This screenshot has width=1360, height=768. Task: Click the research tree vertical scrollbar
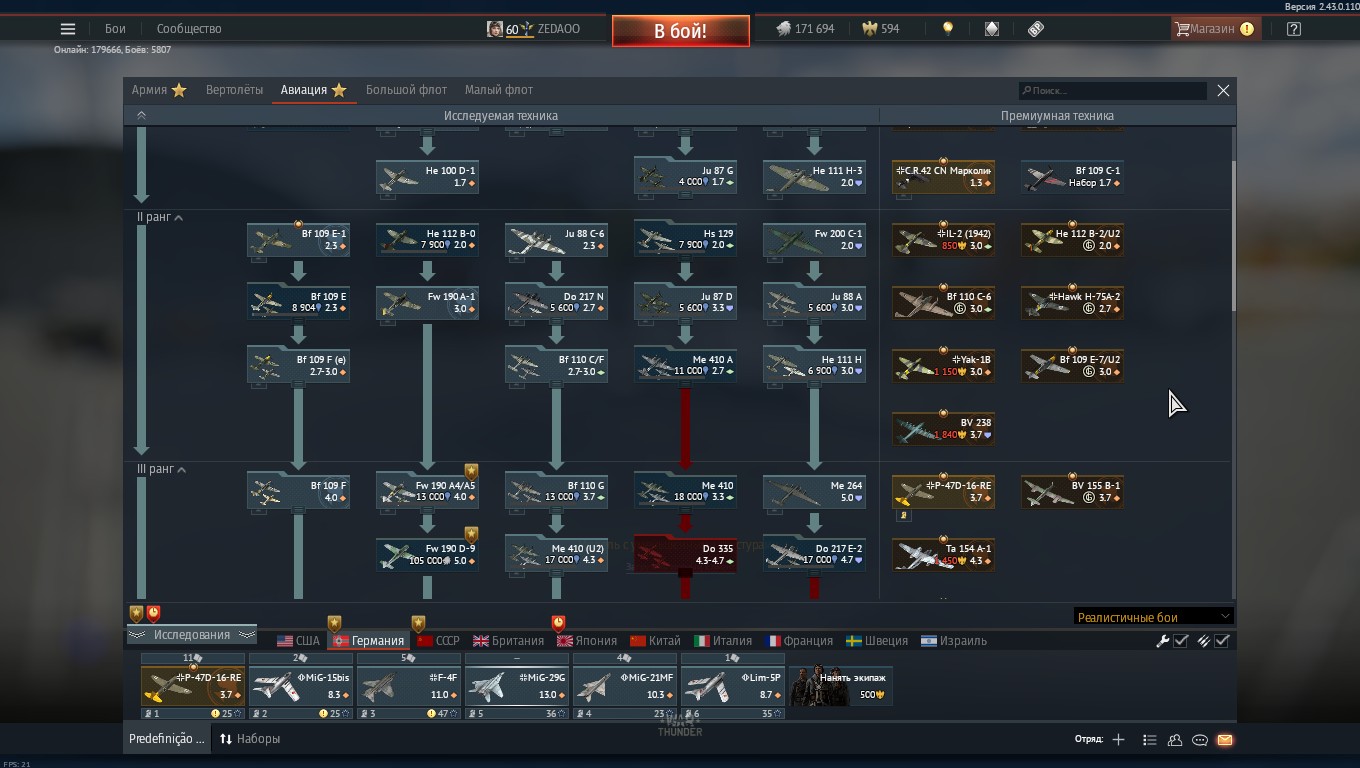pyautogui.click(x=1233, y=235)
